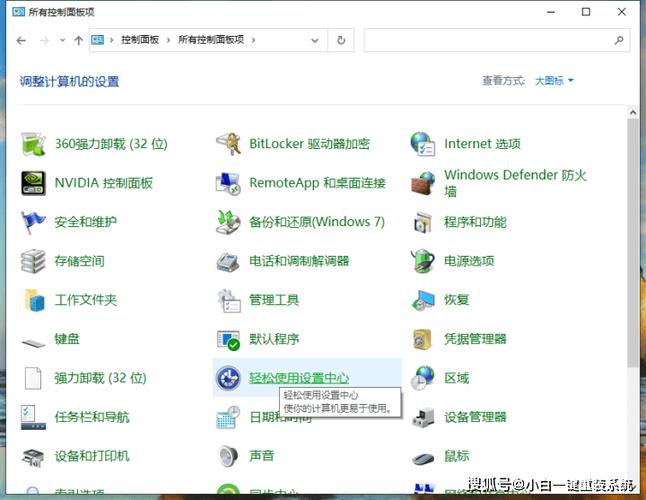646x500 pixels.
Task: Open the NVIDIA 控制面板 icon
Action: (33, 183)
